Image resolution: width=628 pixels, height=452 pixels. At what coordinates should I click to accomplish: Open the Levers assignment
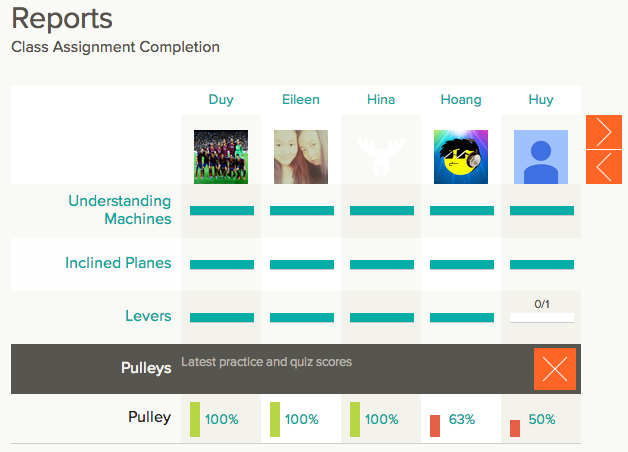click(x=148, y=317)
